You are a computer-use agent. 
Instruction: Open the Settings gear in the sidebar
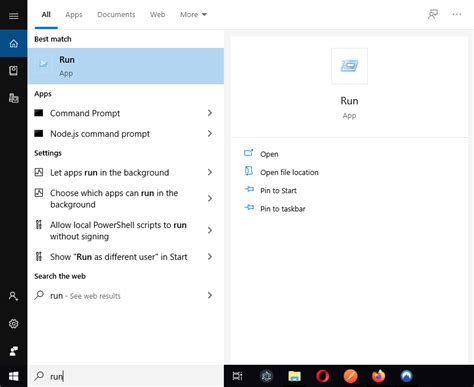tap(13, 323)
